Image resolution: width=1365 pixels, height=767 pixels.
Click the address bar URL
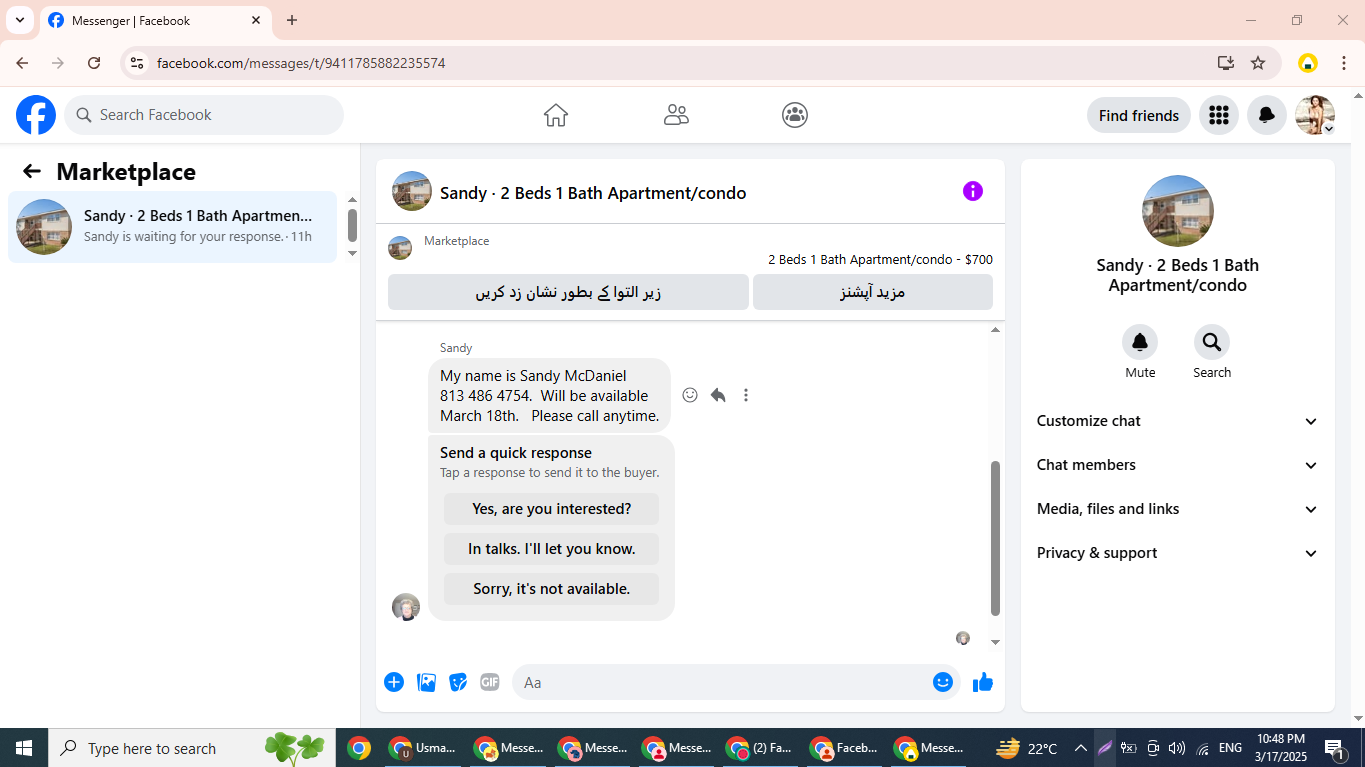(x=301, y=63)
